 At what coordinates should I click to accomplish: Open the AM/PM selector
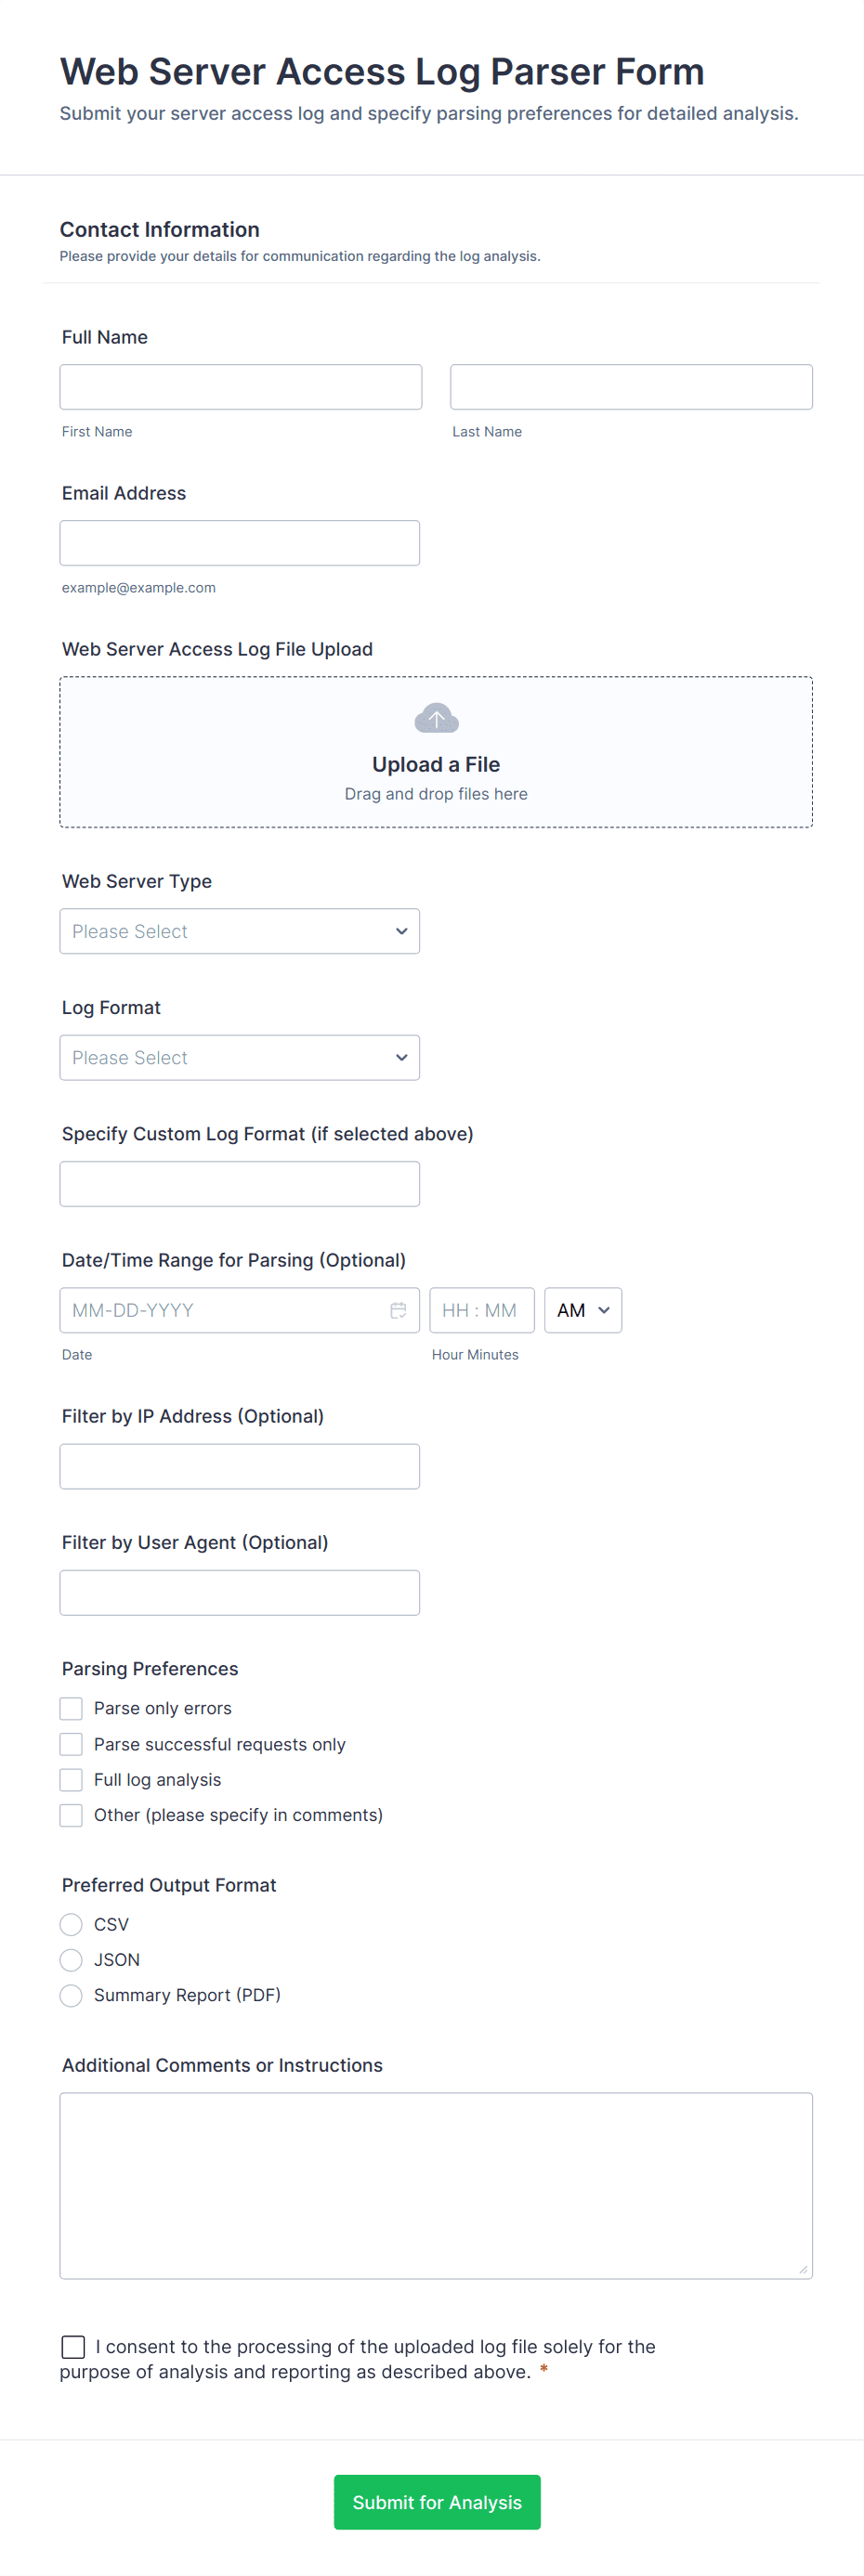(582, 1310)
